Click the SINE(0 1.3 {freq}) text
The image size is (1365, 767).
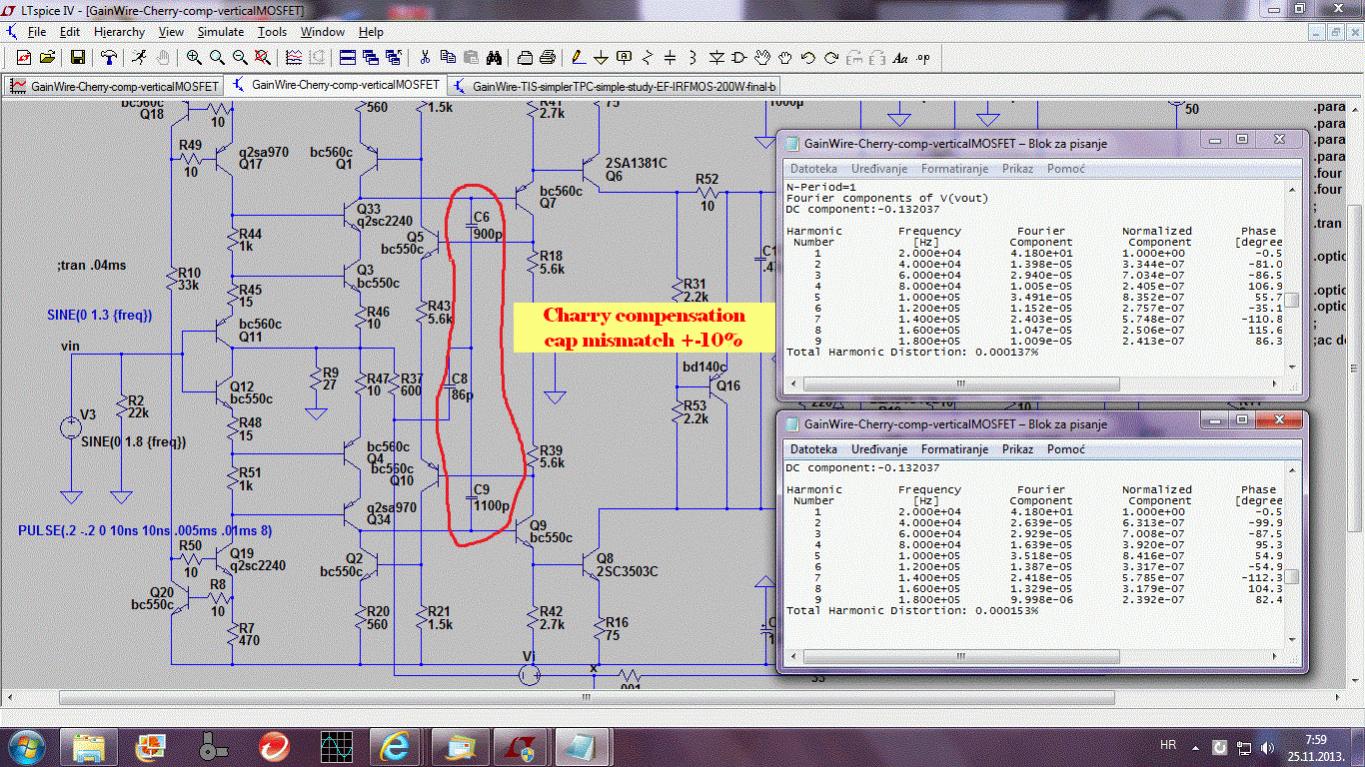click(x=99, y=315)
